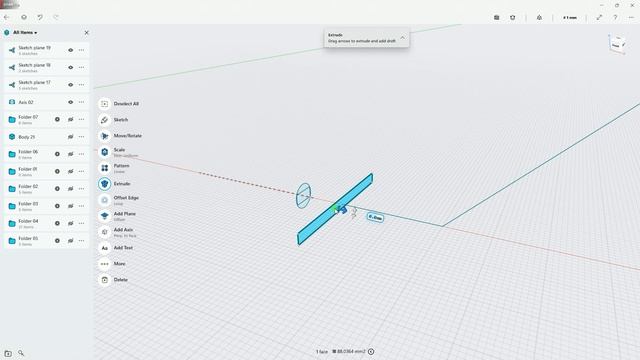Click the Delete tool
The image size is (640, 360).
tap(104, 280)
